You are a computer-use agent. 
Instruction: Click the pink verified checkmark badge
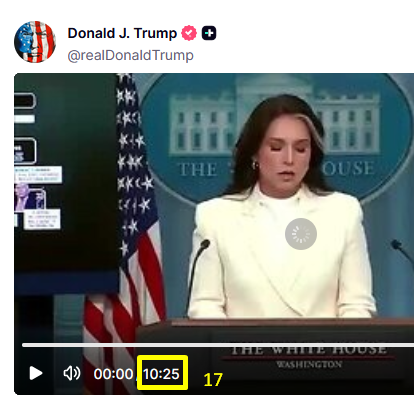[189, 33]
